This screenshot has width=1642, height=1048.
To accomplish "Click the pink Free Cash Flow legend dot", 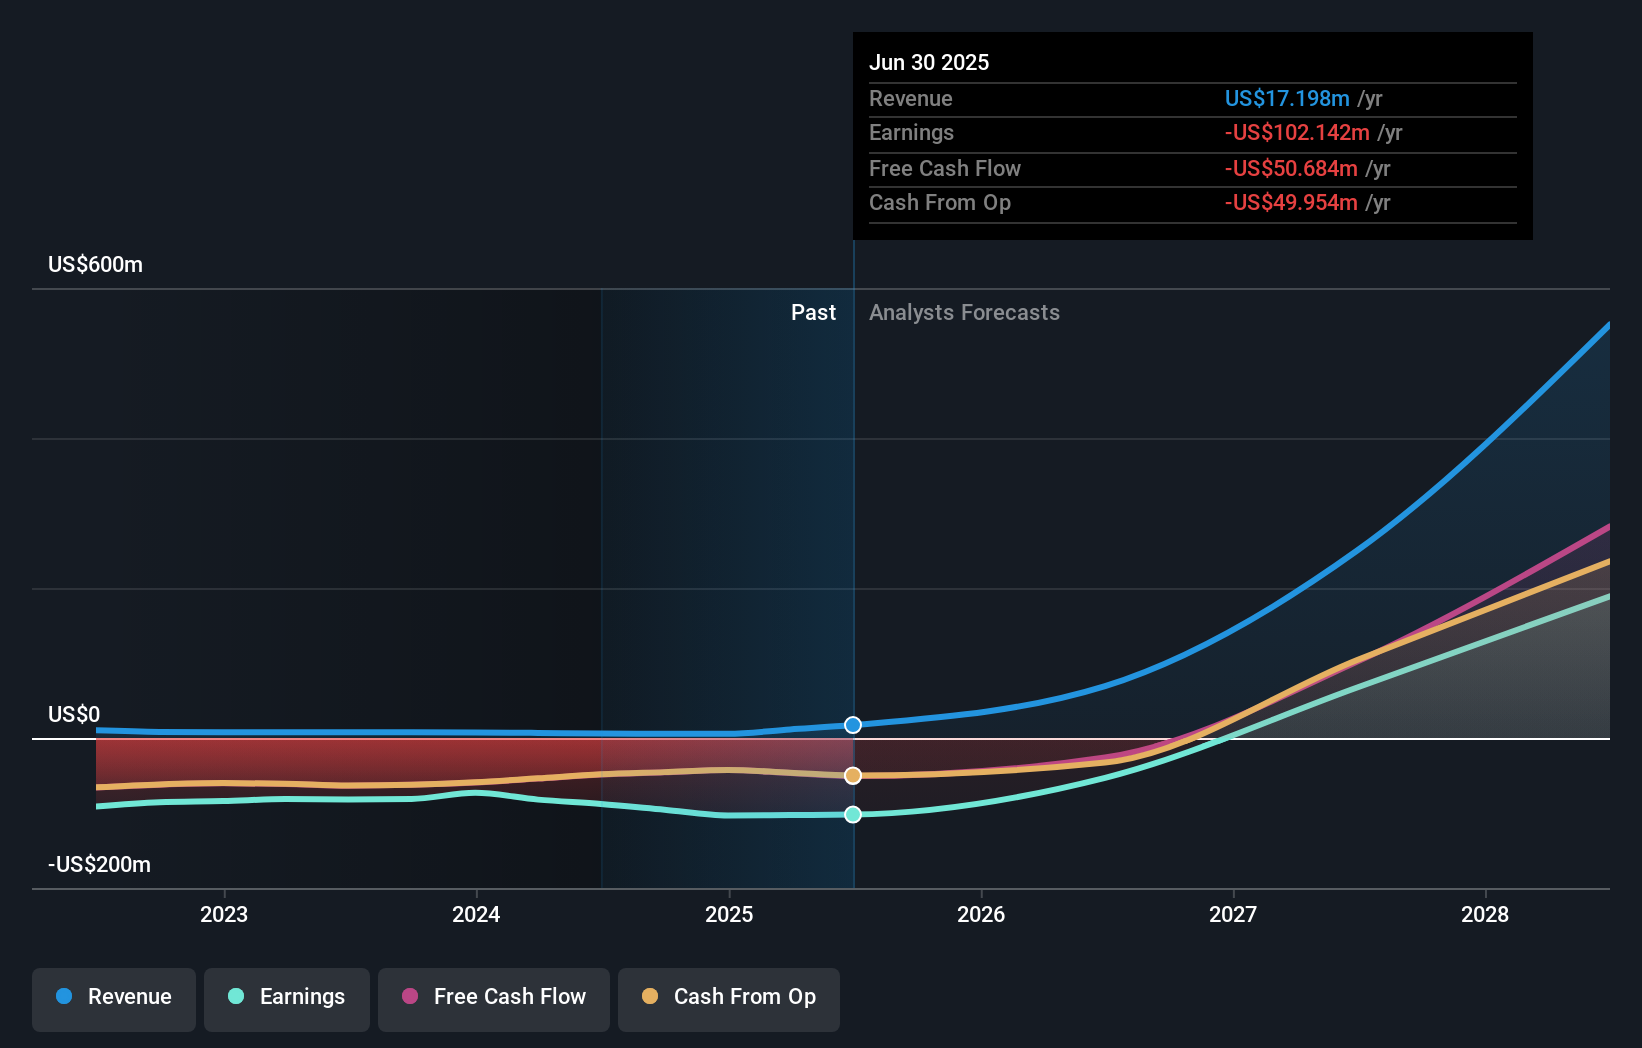I will click(x=409, y=997).
